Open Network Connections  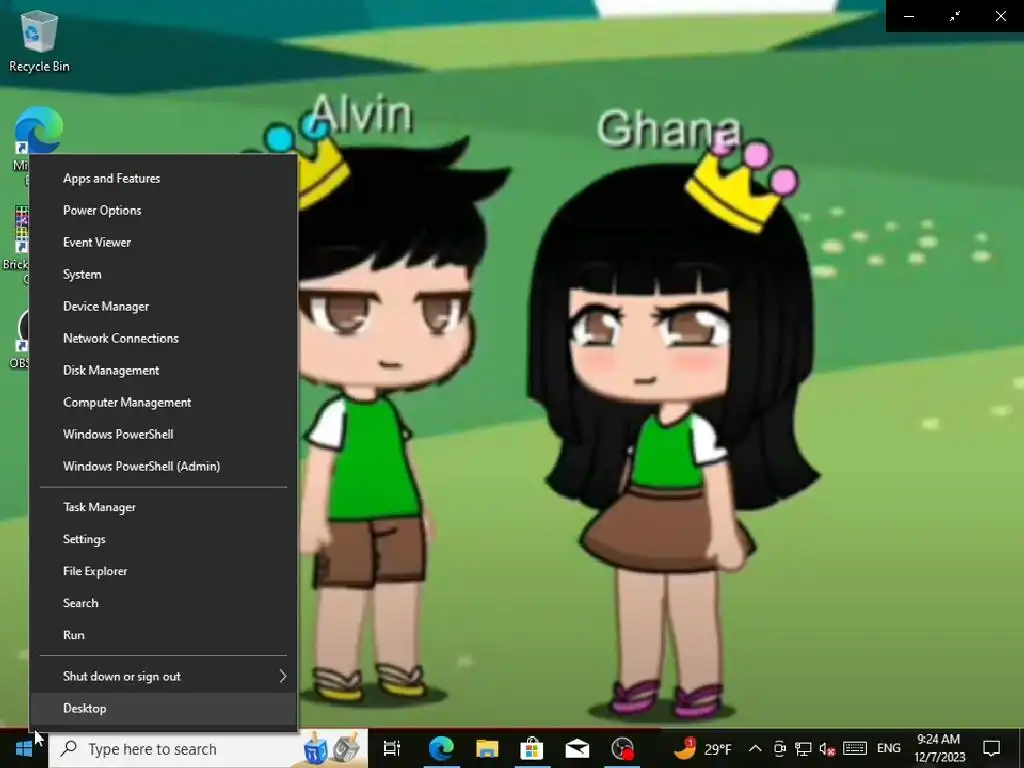pyautogui.click(x=163, y=338)
